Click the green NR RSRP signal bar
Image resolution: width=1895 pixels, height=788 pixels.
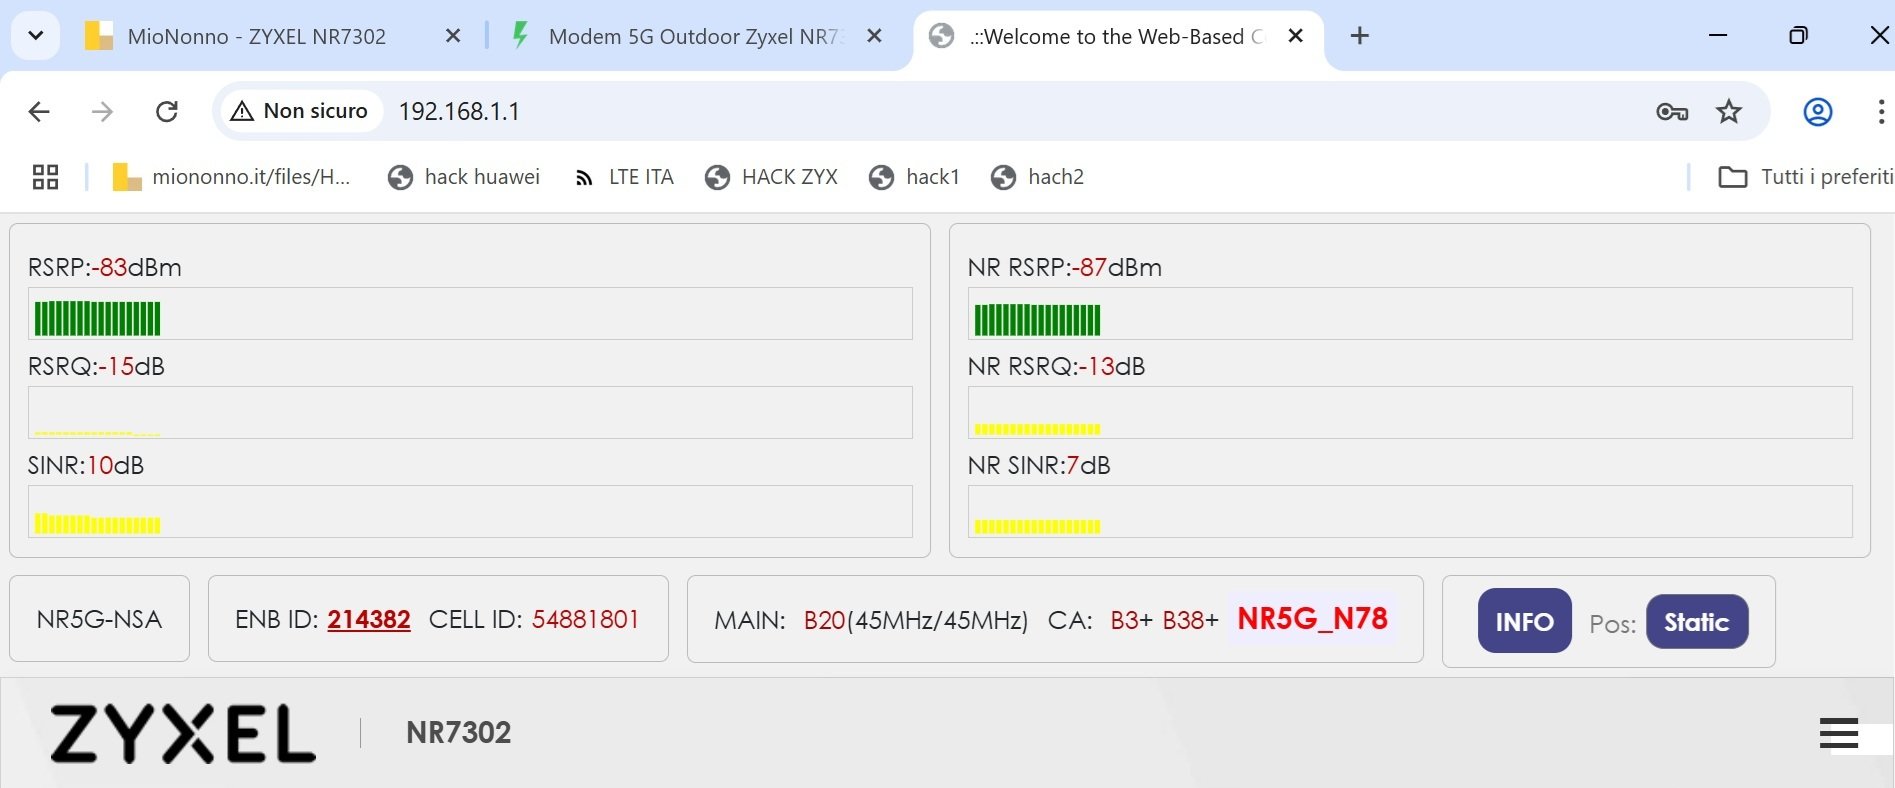(1038, 319)
